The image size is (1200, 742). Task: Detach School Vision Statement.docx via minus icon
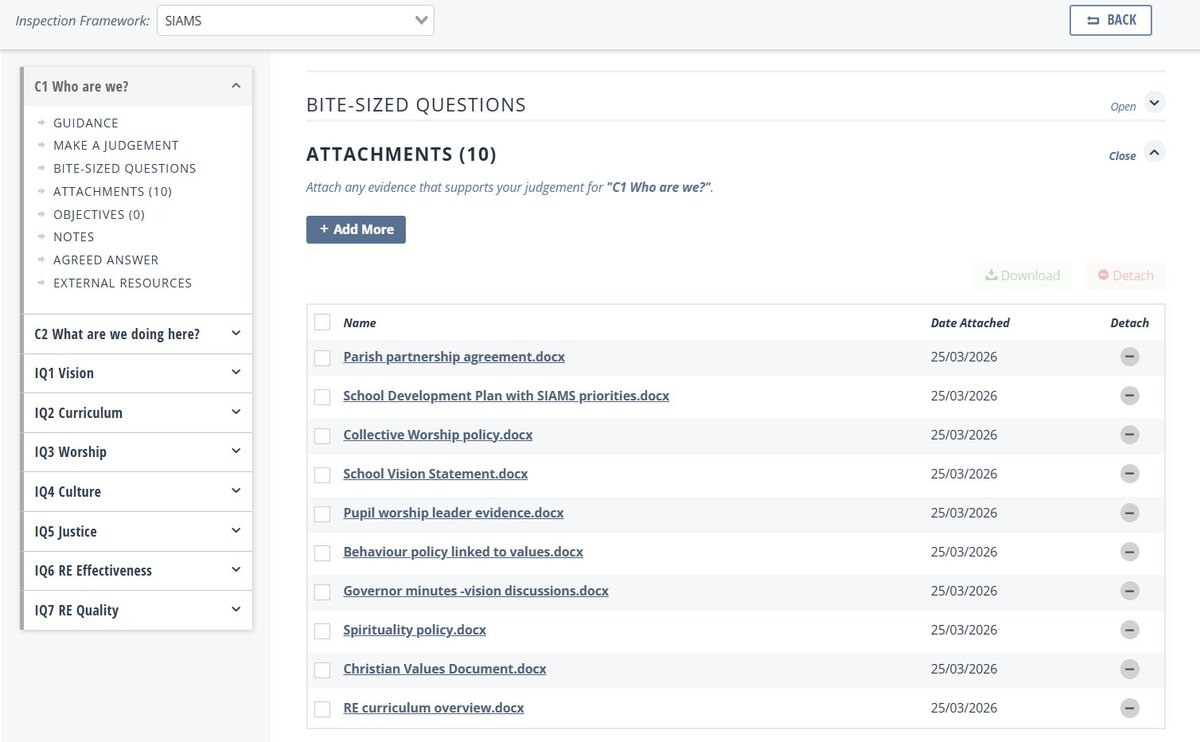click(x=1129, y=474)
